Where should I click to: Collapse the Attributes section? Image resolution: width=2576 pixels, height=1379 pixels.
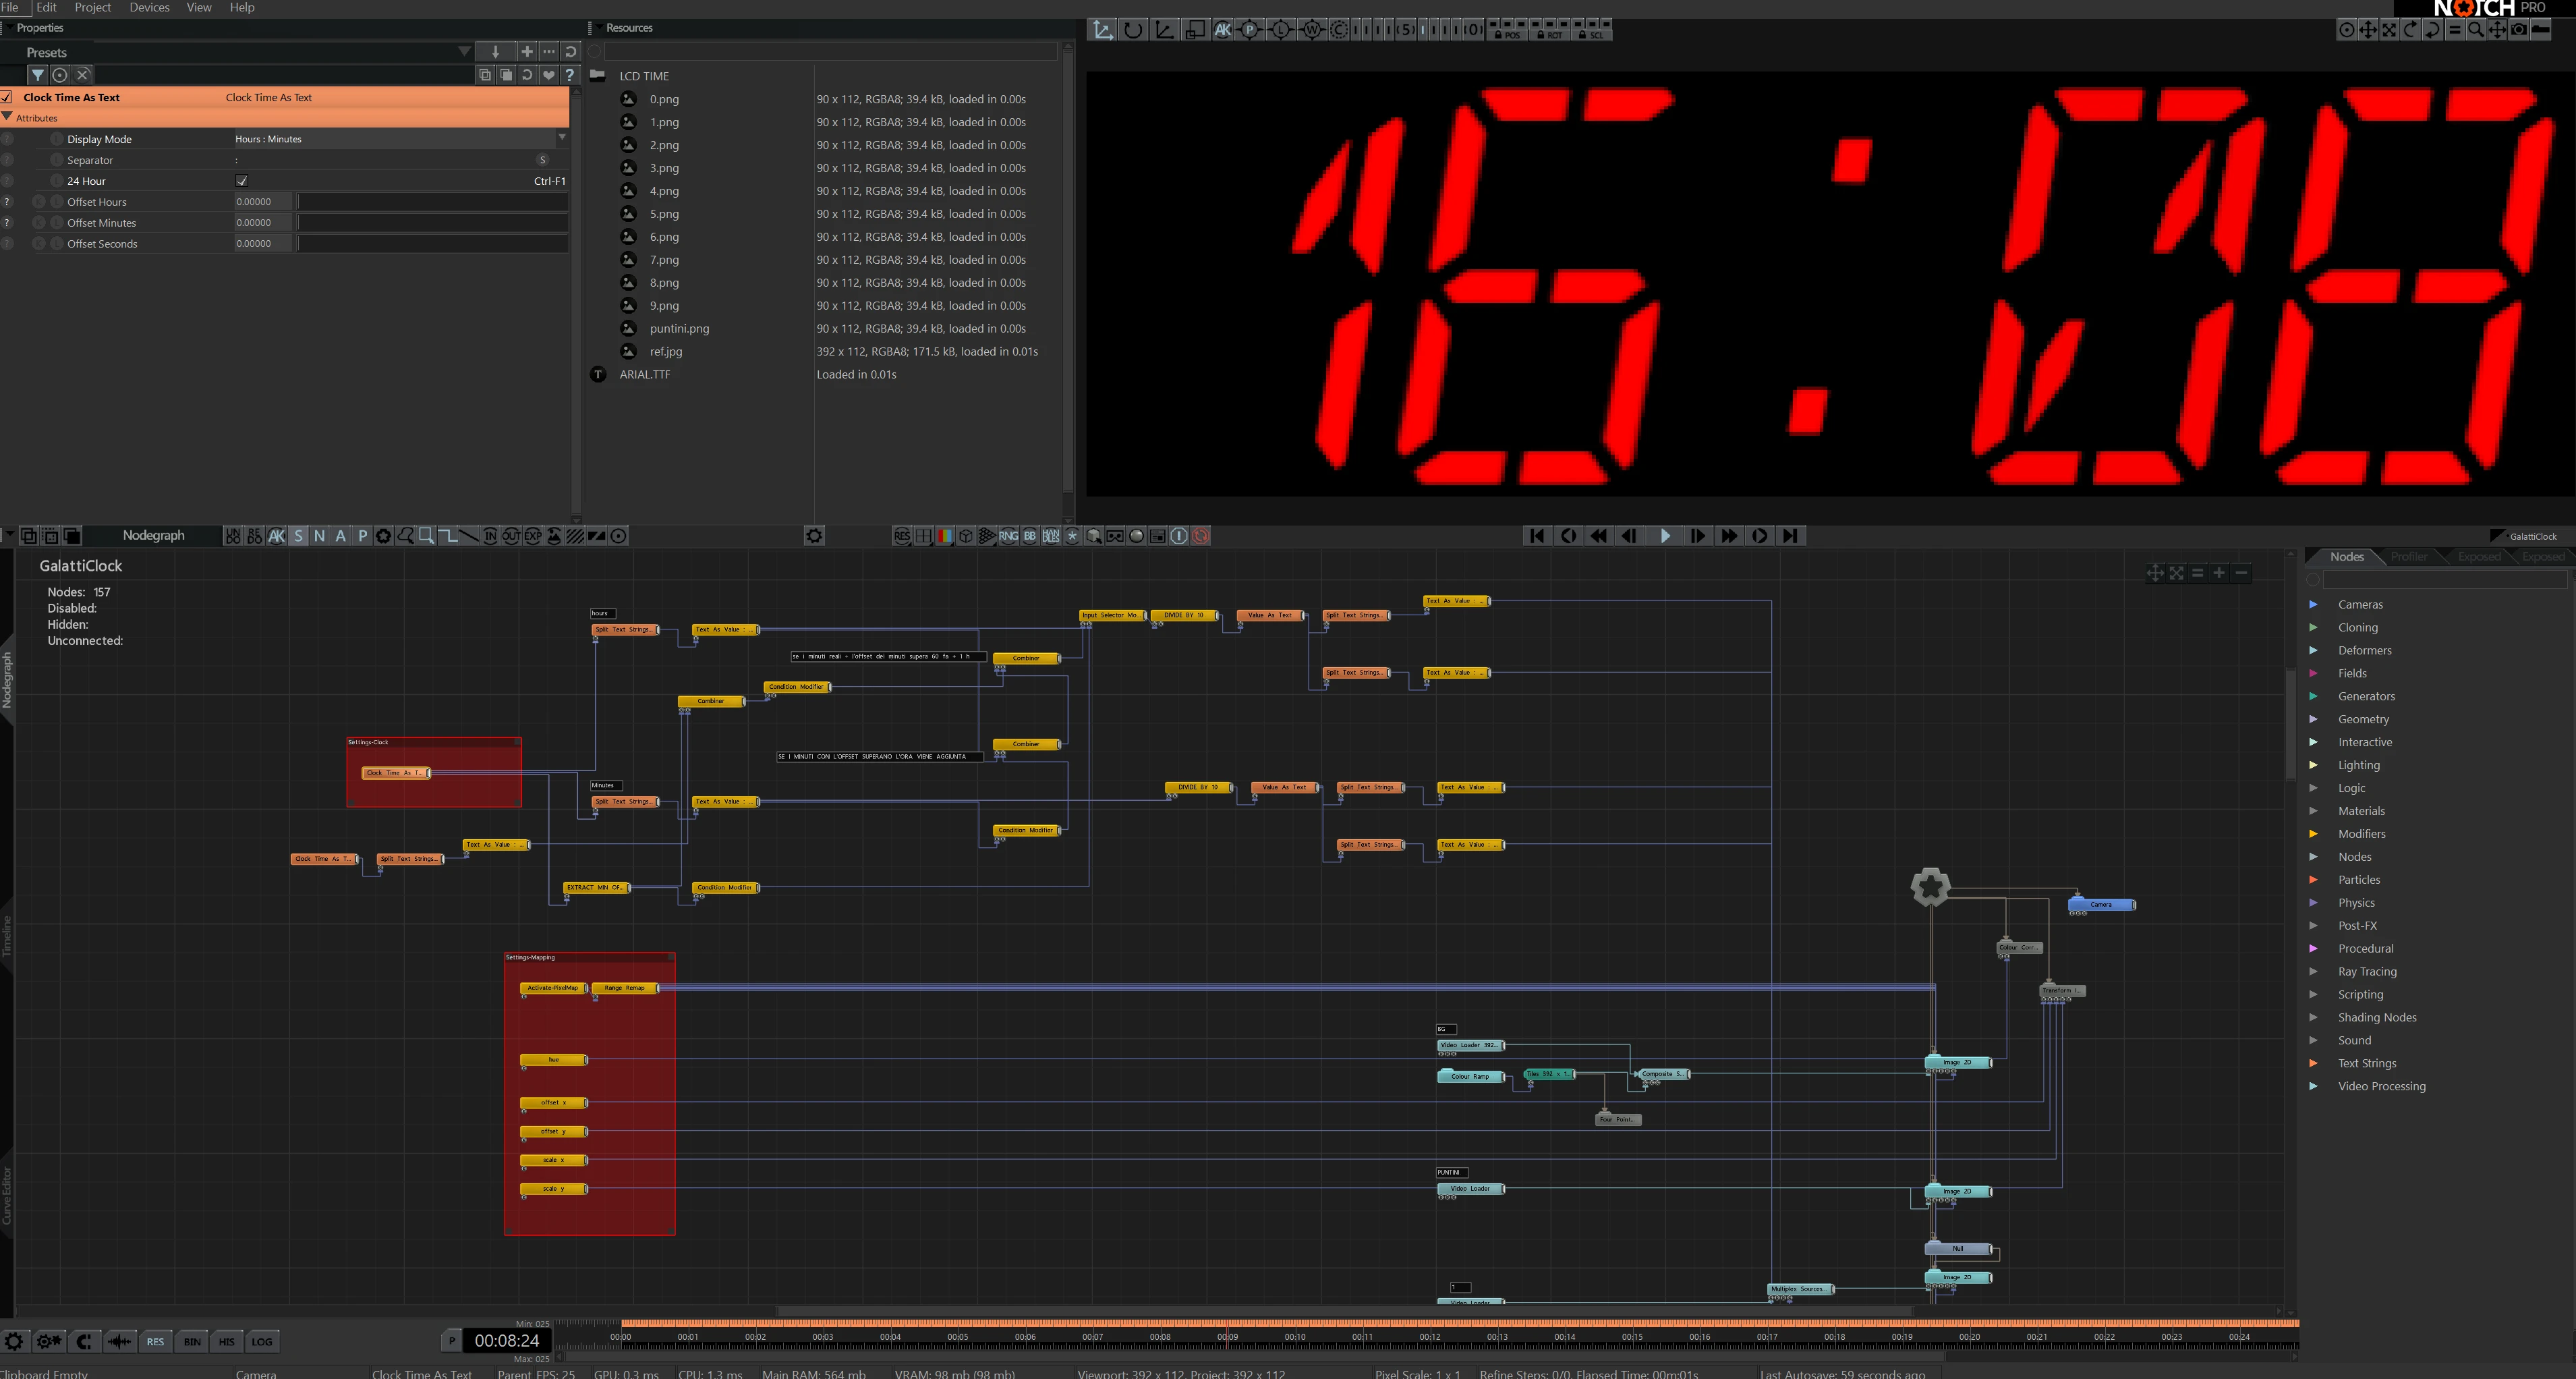click(x=7, y=118)
